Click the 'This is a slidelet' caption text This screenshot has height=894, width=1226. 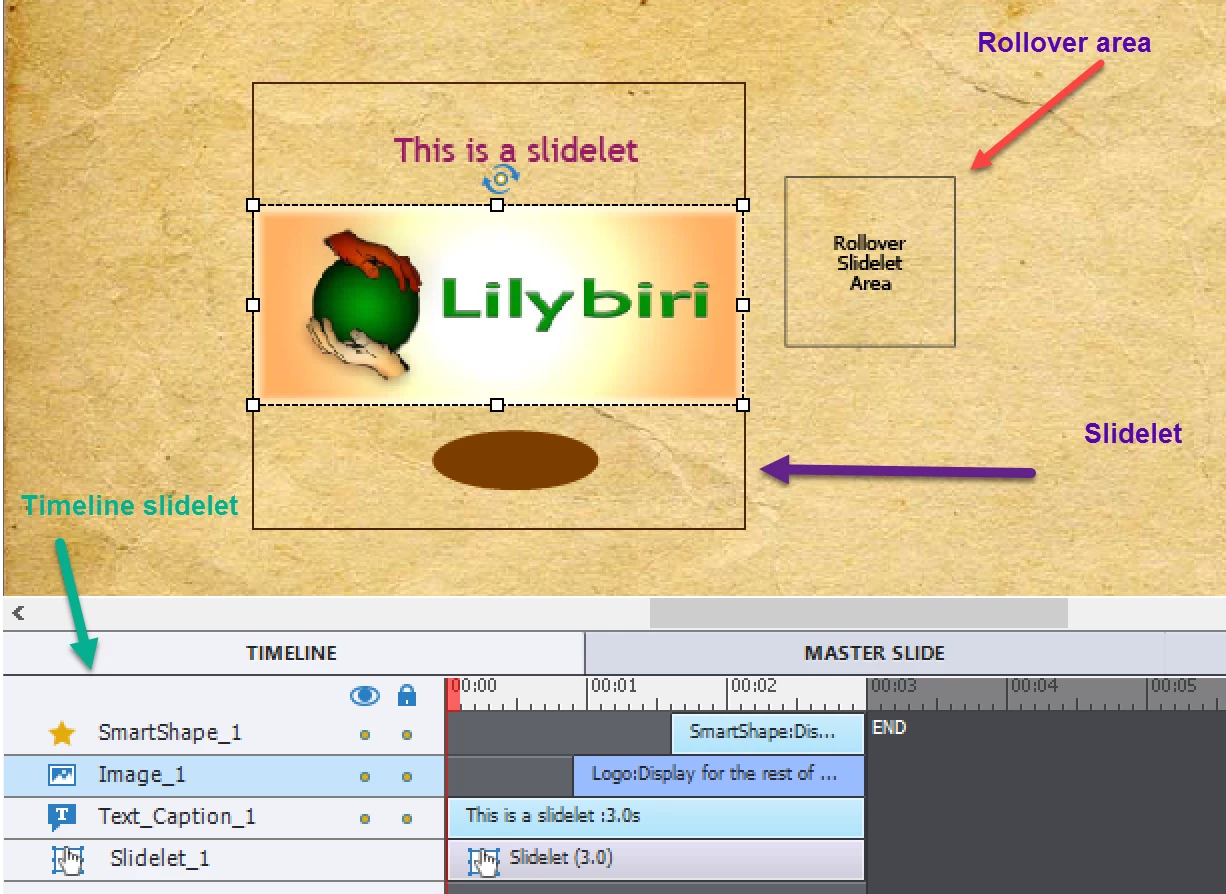point(515,150)
